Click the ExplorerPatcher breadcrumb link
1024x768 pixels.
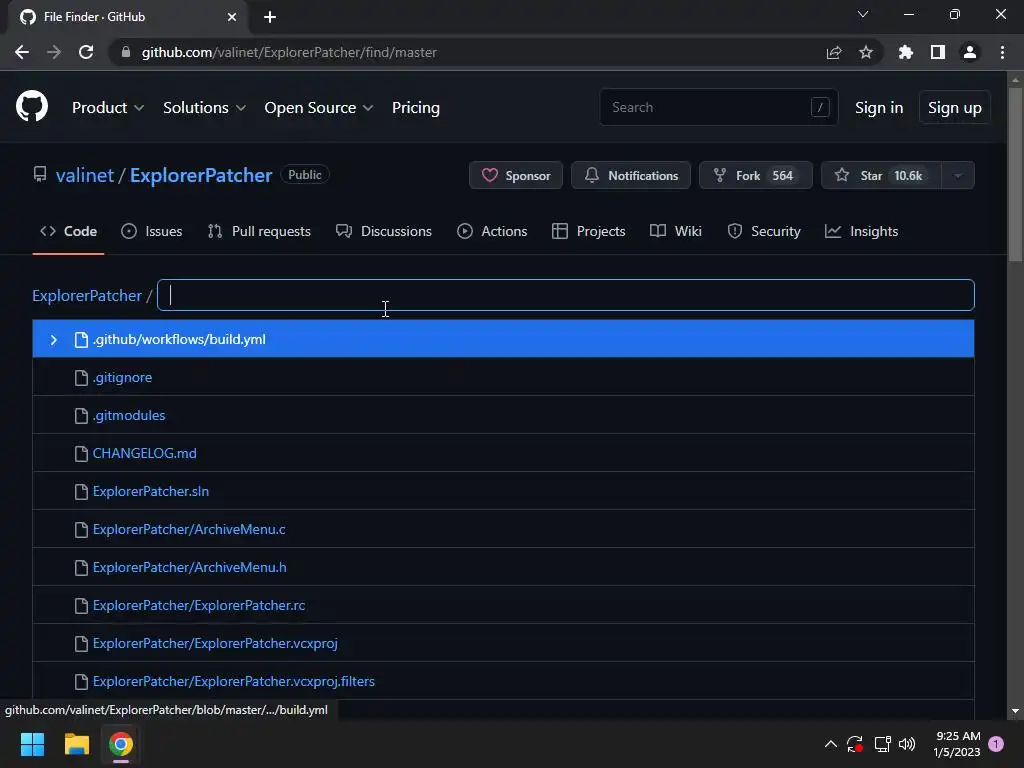click(87, 295)
